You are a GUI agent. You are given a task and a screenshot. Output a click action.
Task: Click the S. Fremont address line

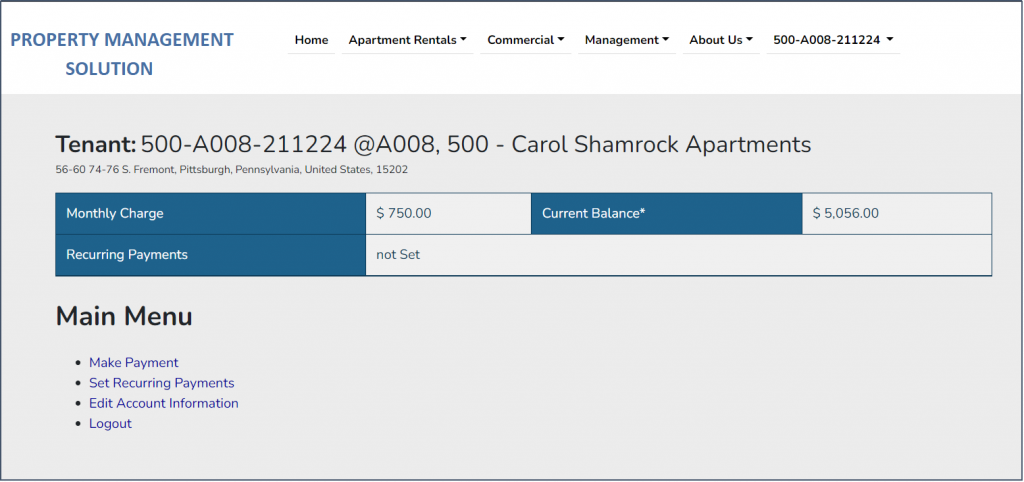[231, 170]
